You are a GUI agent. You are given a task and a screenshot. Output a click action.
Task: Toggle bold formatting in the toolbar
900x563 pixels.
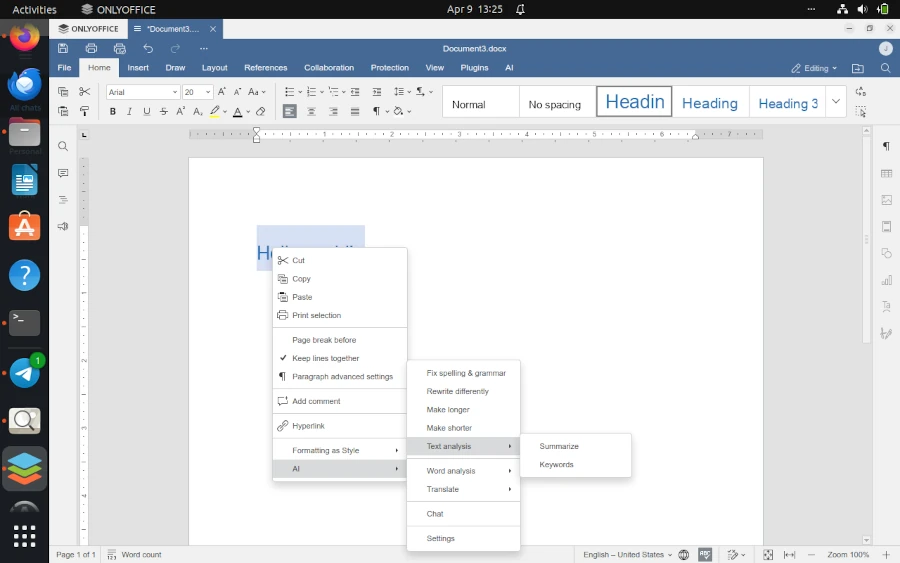(113, 112)
